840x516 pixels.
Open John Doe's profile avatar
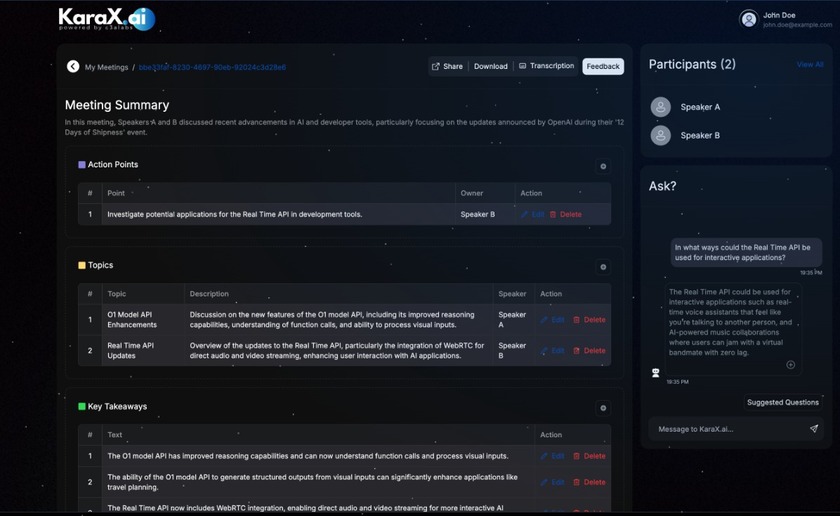click(x=748, y=19)
